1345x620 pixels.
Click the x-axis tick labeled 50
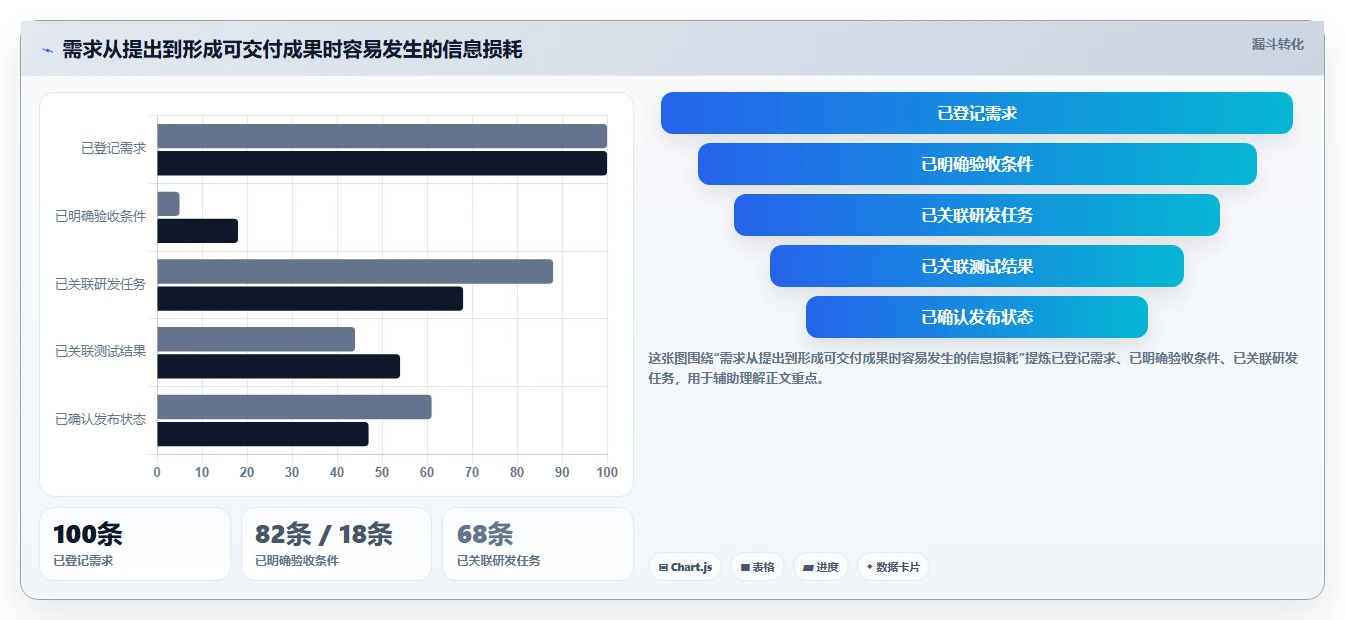[382, 472]
